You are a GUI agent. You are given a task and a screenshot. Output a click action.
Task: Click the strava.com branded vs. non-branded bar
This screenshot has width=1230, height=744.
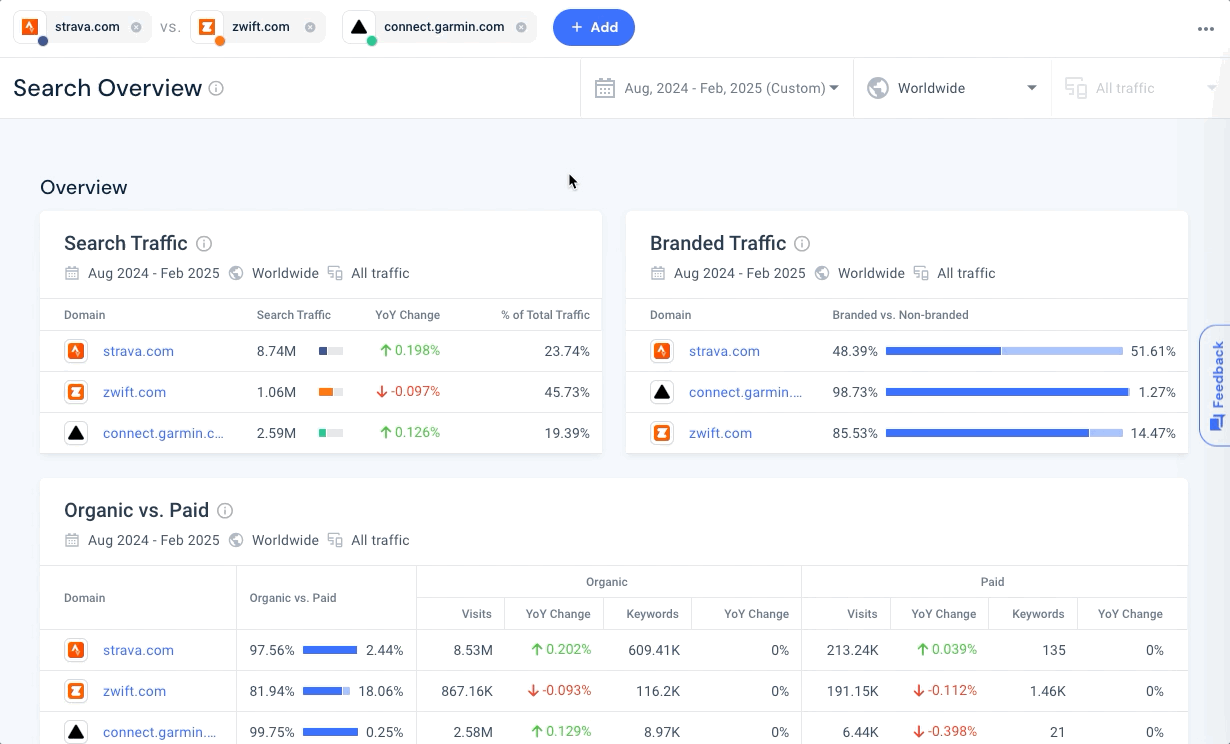point(1004,351)
